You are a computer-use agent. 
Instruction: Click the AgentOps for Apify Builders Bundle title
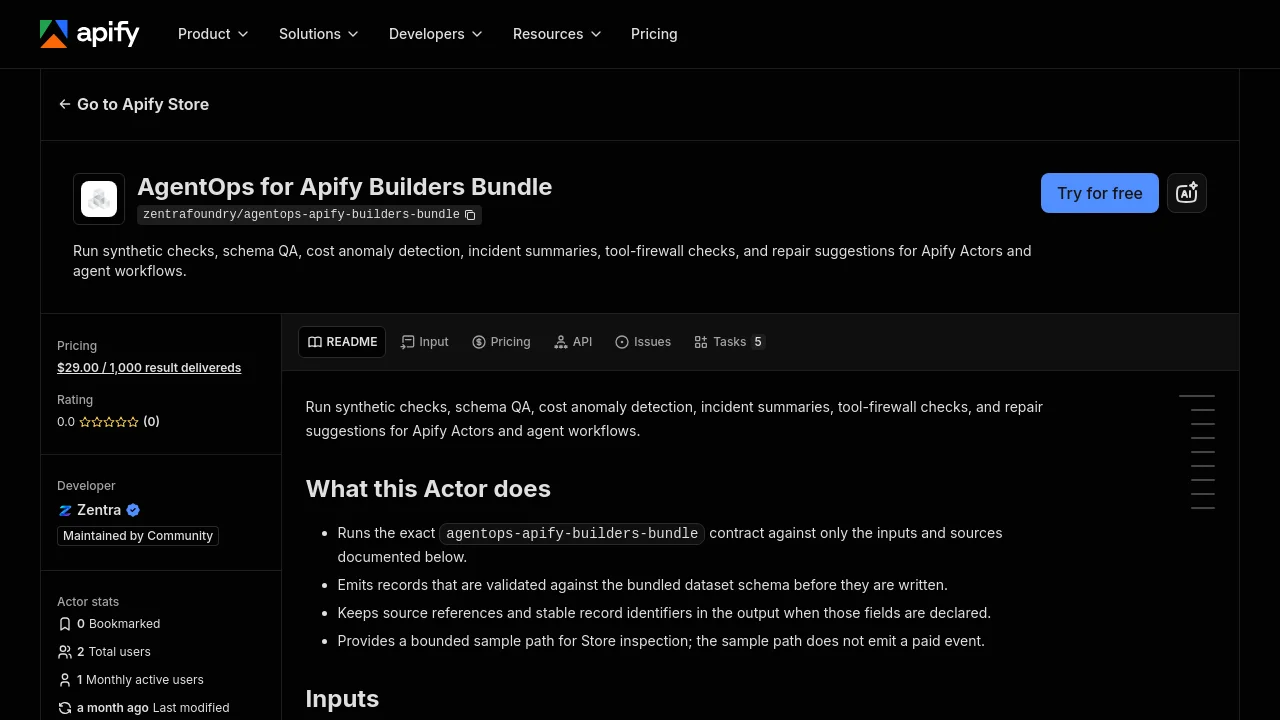(344, 187)
